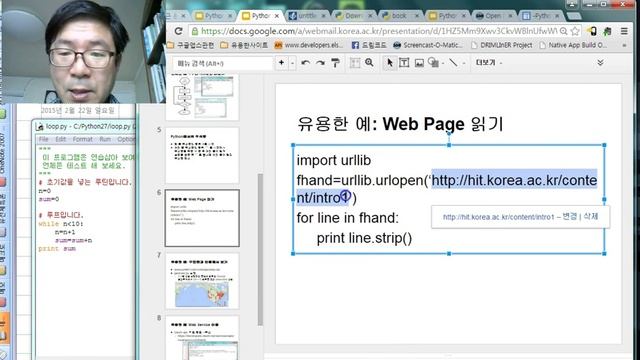Open new slide layout dropdown arrow
Image resolution: width=640 pixels, height=360 pixels.
[292, 63]
